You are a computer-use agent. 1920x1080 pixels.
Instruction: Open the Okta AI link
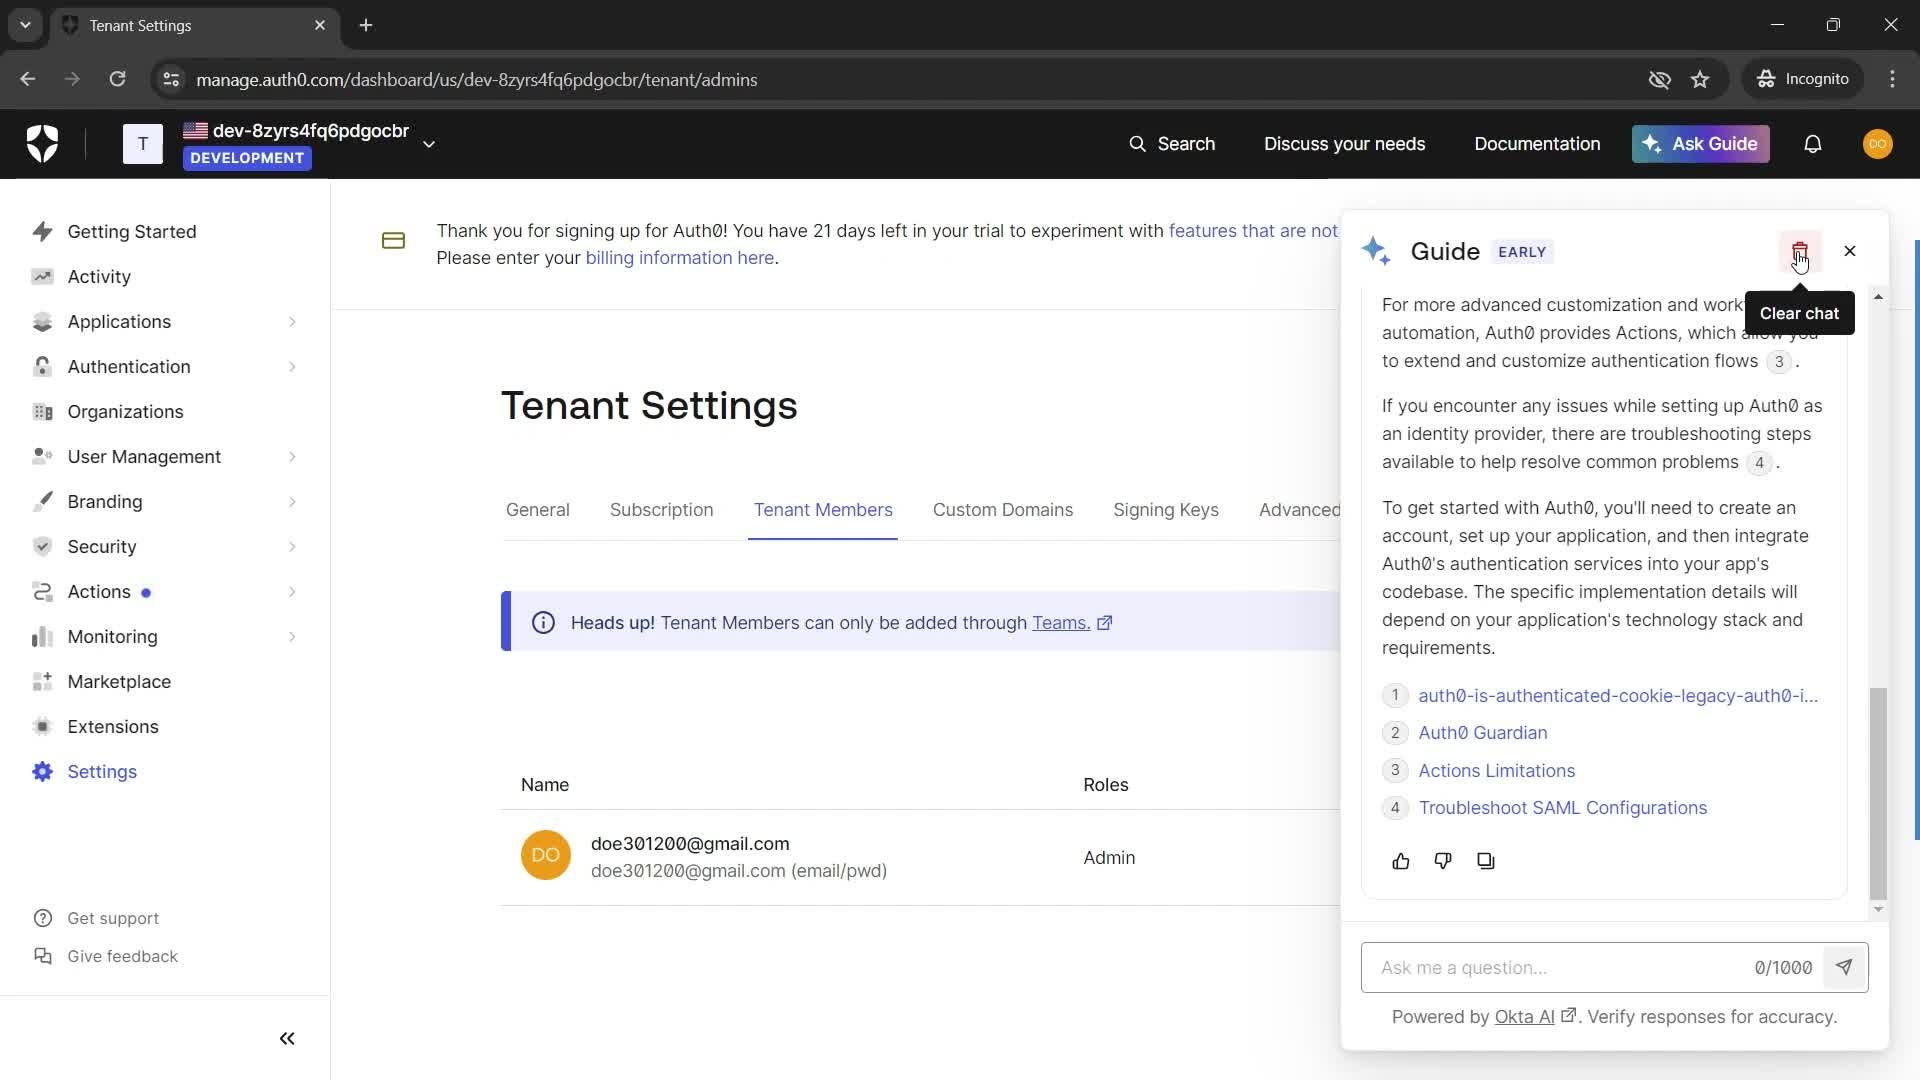click(x=1524, y=1017)
